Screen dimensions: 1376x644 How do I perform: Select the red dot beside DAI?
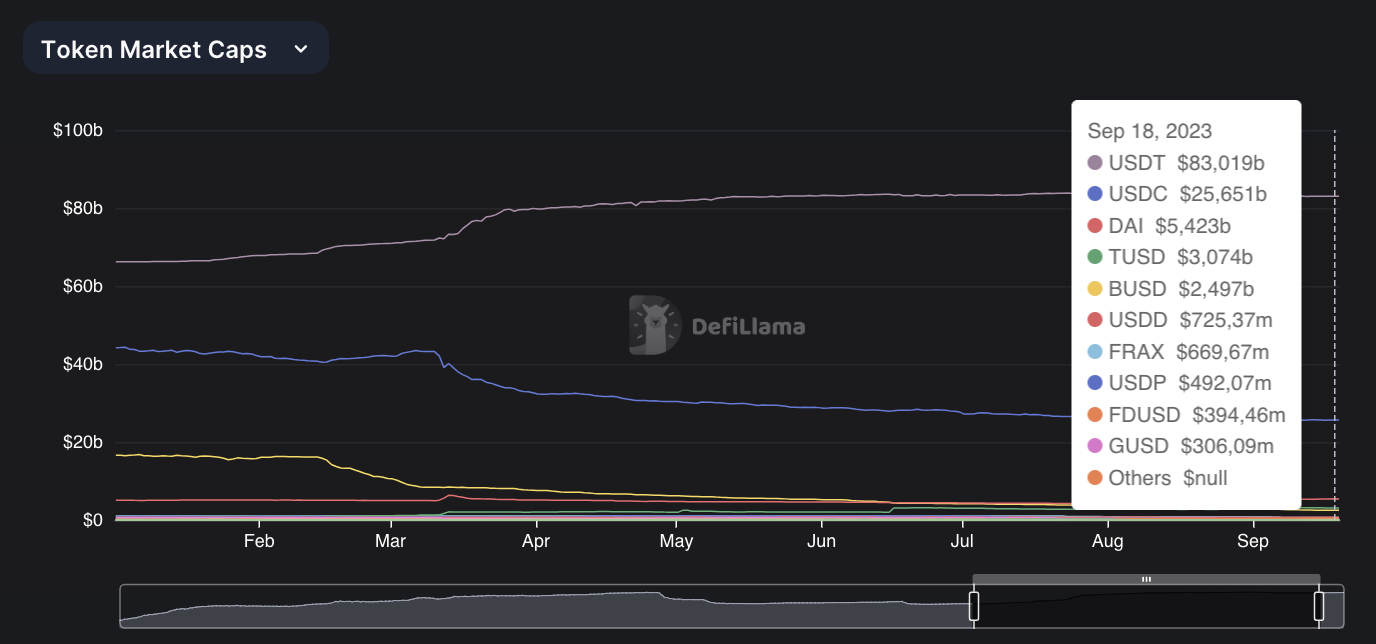pyautogui.click(x=1095, y=226)
